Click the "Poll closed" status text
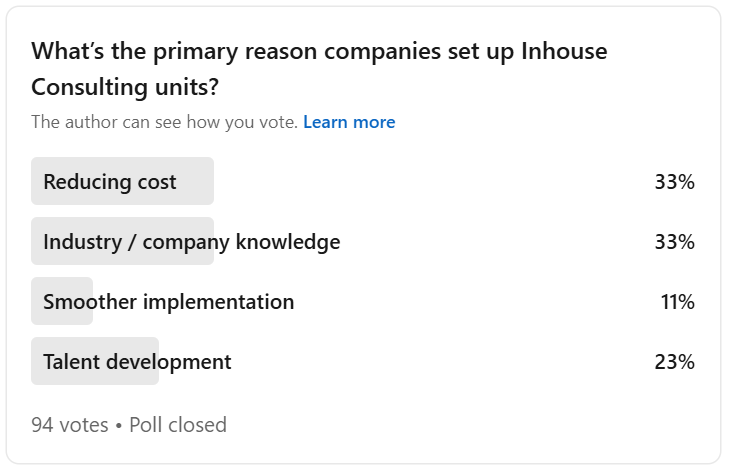The image size is (729, 469). pos(178,425)
